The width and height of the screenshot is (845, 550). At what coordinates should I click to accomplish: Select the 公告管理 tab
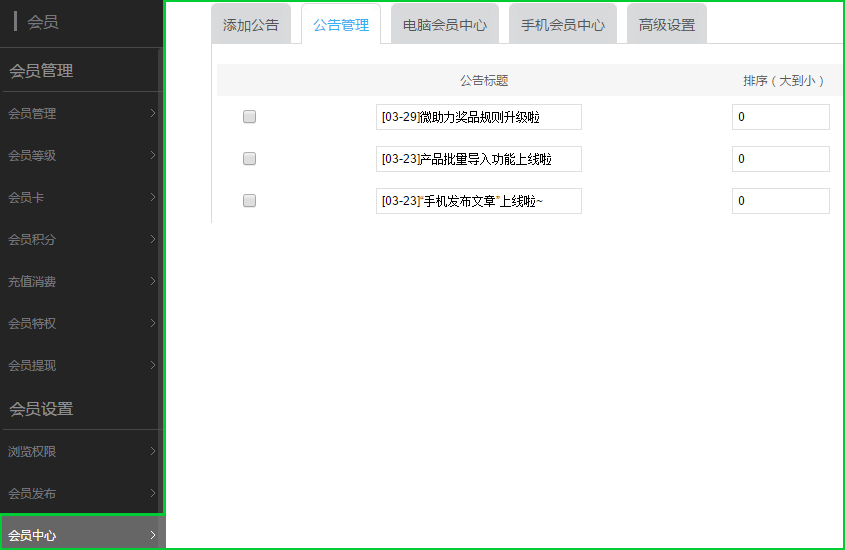coord(341,25)
